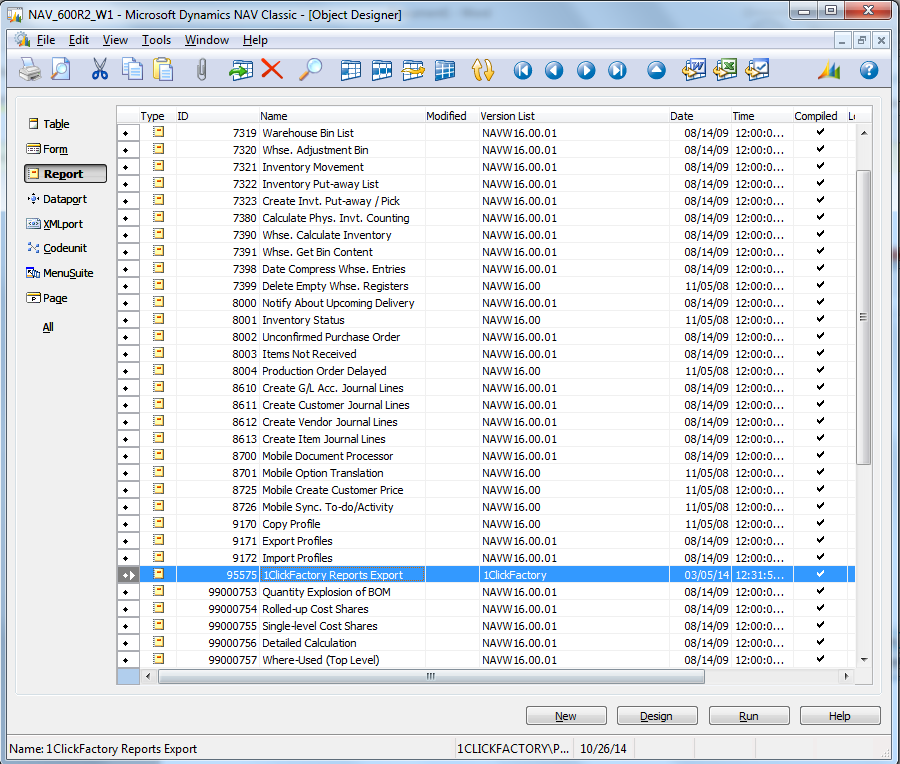Toggle Compiled checkmark for Warehouse Bin List
The image size is (900, 764).
820,133
